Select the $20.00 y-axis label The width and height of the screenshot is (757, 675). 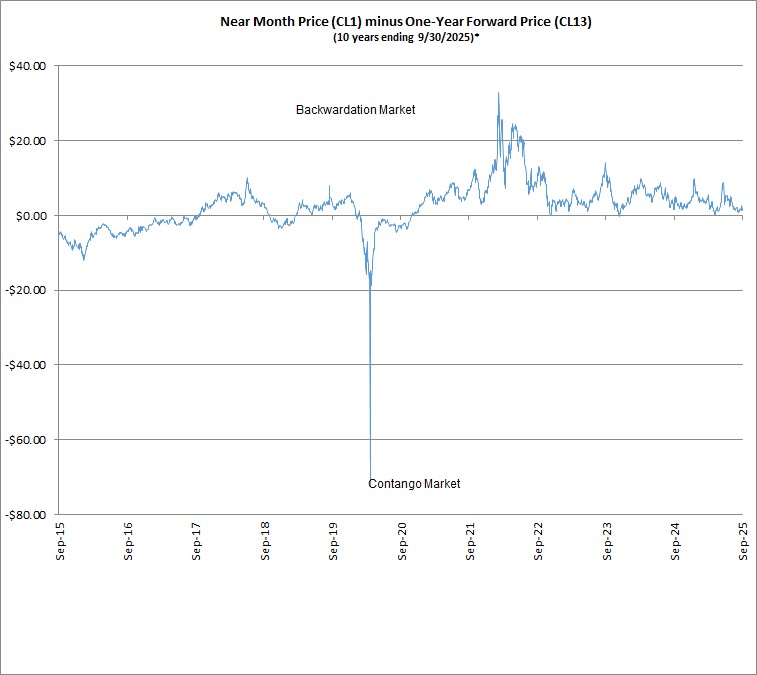click(x=28, y=141)
